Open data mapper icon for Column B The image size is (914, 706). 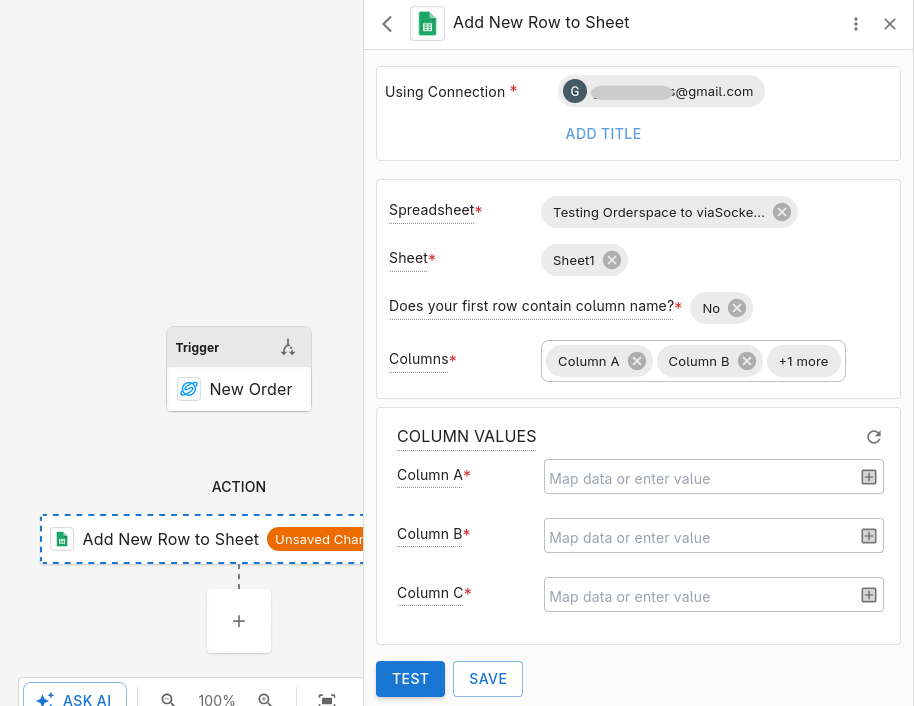(869, 536)
